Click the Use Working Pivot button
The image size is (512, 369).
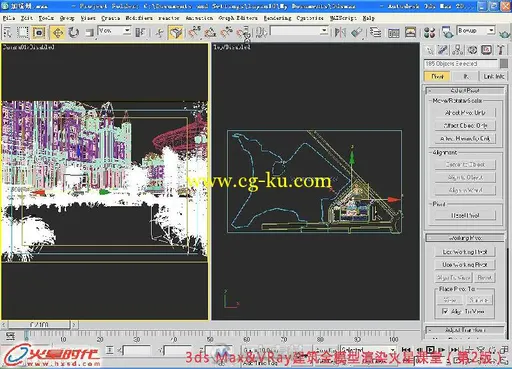tap(465, 265)
